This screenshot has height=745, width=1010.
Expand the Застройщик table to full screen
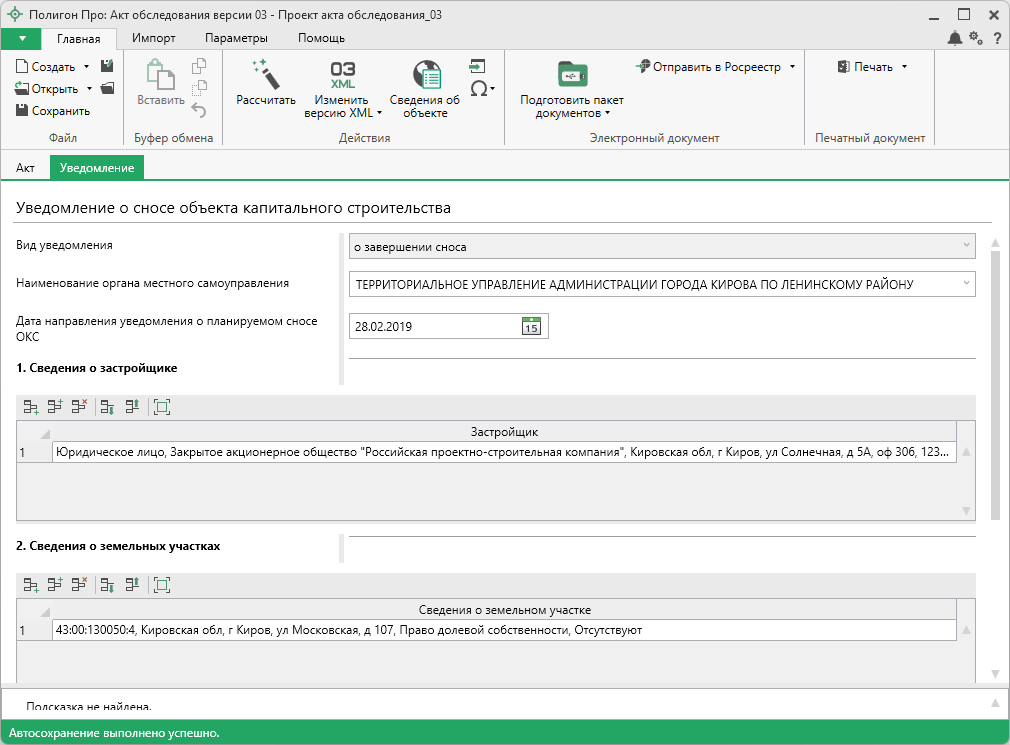162,407
